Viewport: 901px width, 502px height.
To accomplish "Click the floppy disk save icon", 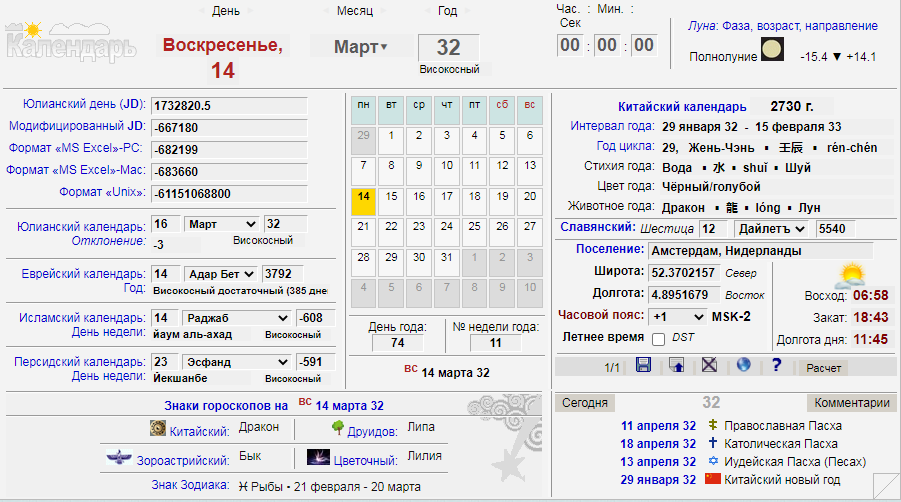I will point(643,365).
